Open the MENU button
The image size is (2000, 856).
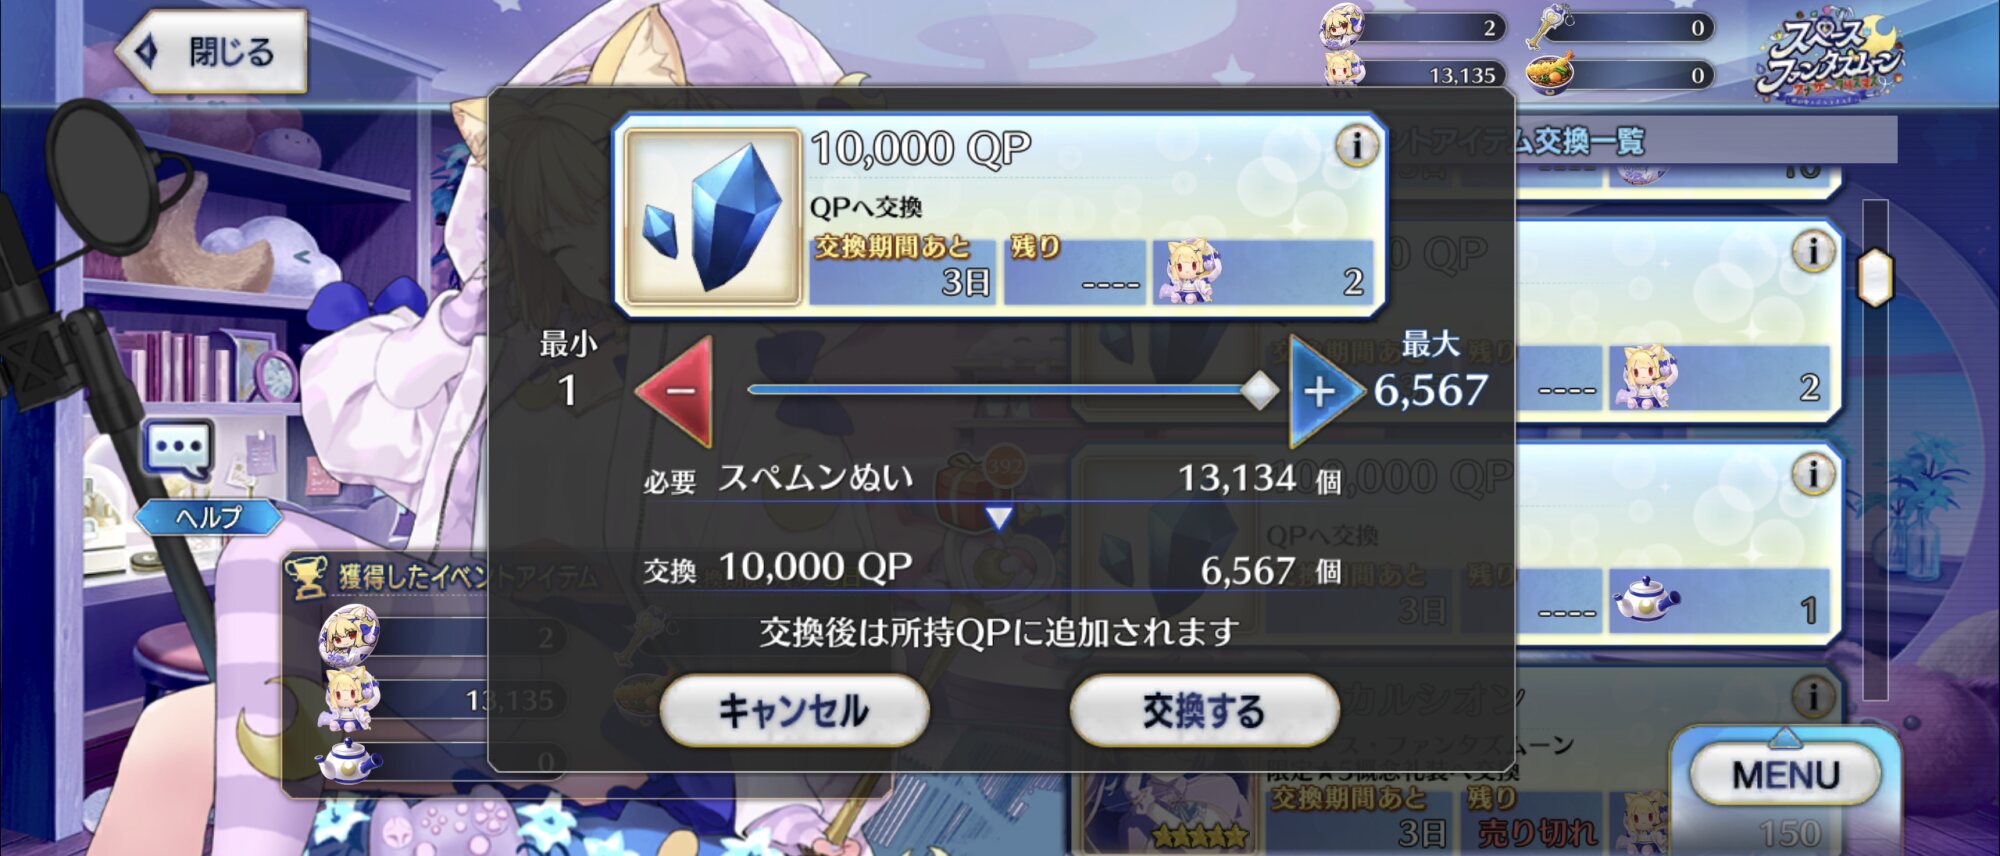pos(1785,775)
